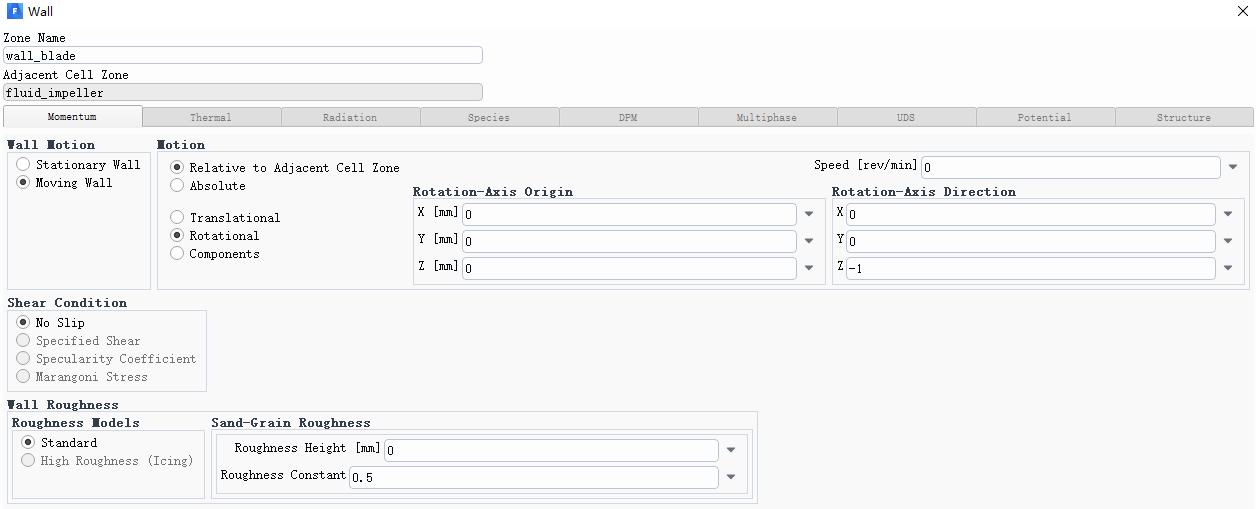Image resolution: width=1256 pixels, height=509 pixels.
Task: Choose Relative to Adjacent Cell Zone
Action: [x=177, y=168]
